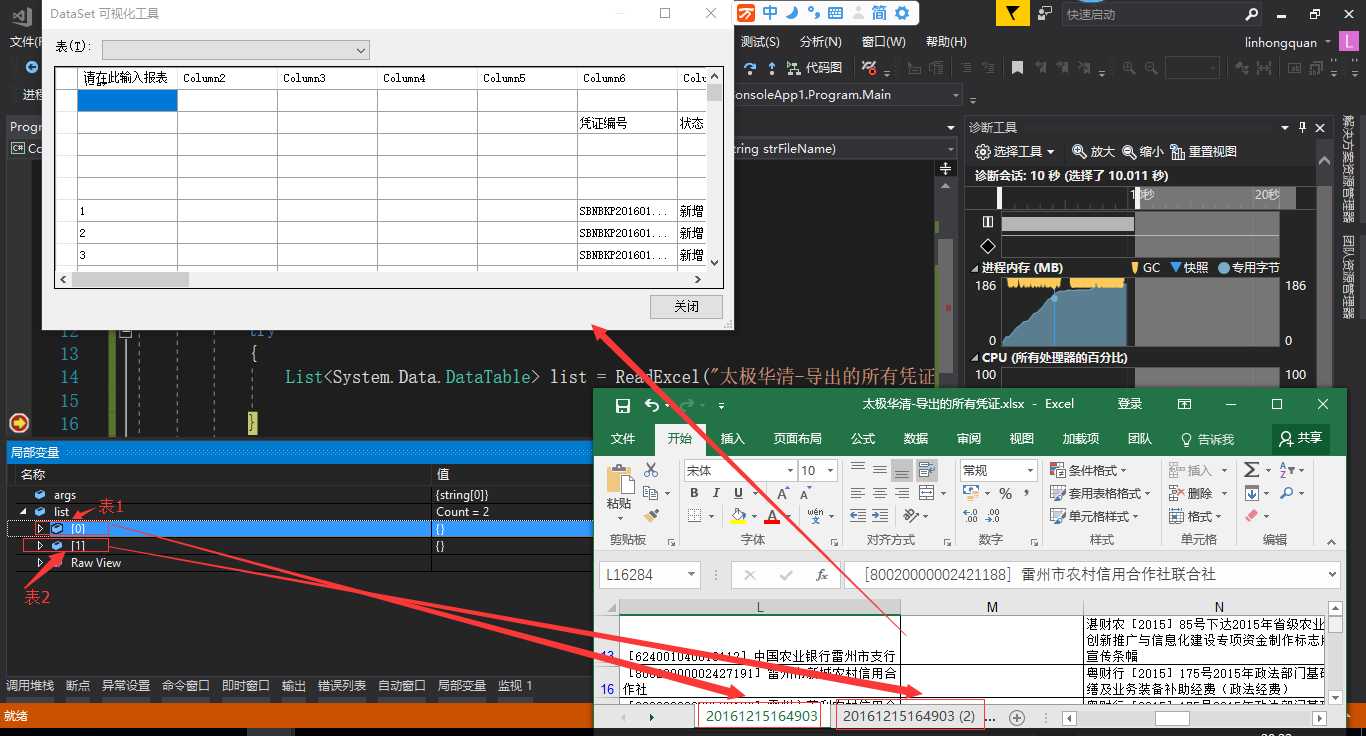This screenshot has height=736, width=1366.
Task: Select Column2 header in DataSet grid
Action: point(228,78)
